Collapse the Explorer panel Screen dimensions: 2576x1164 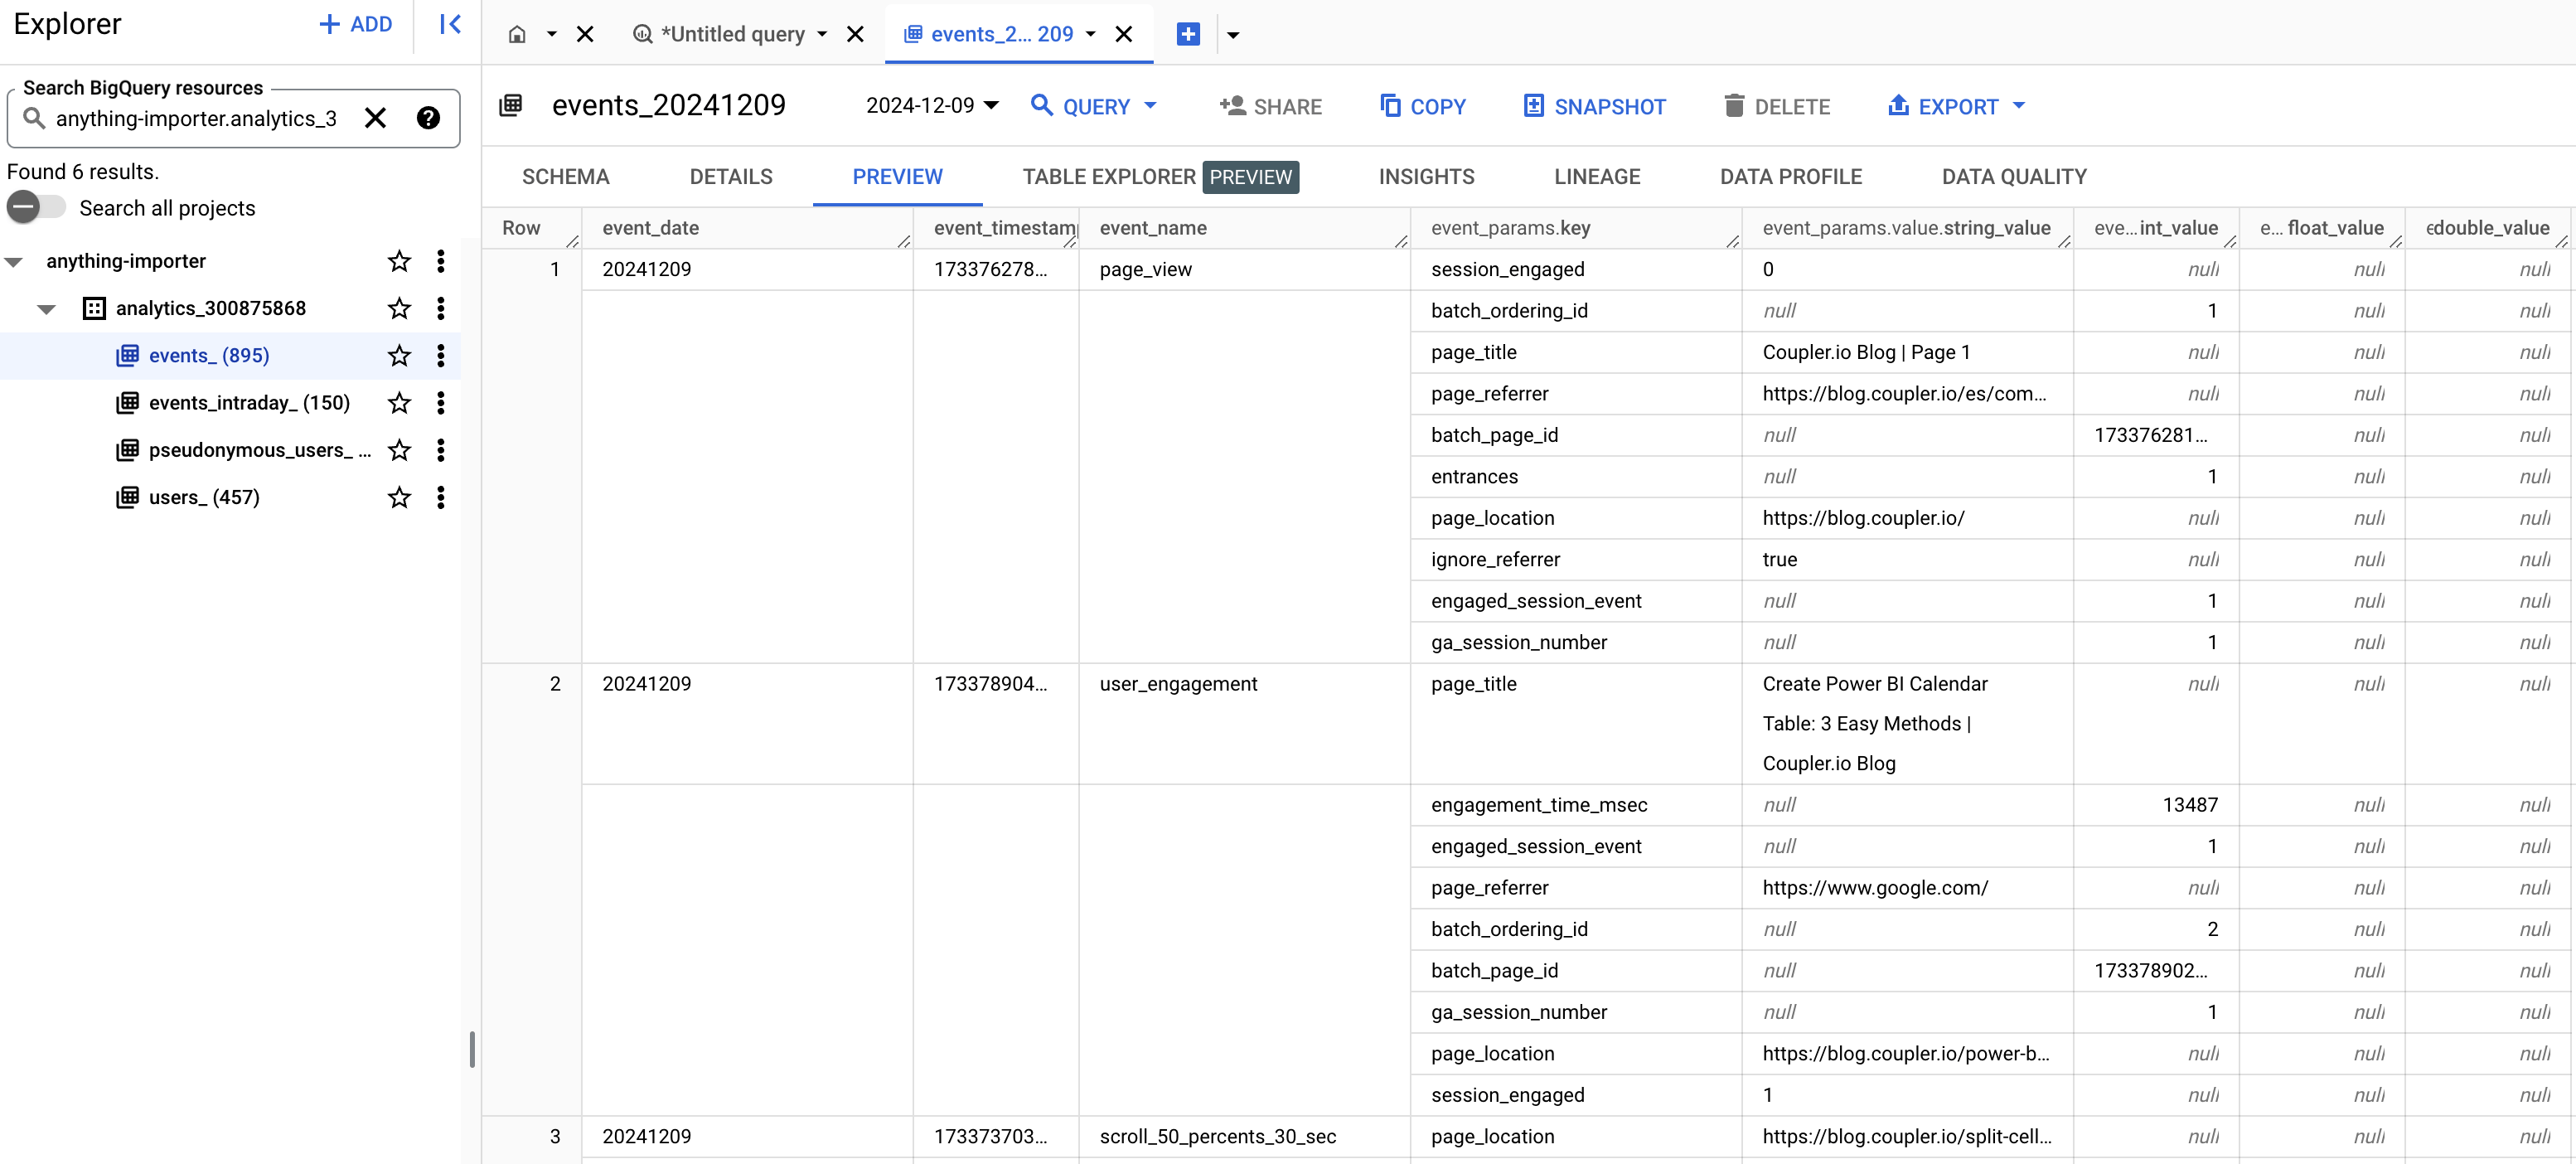(450, 25)
